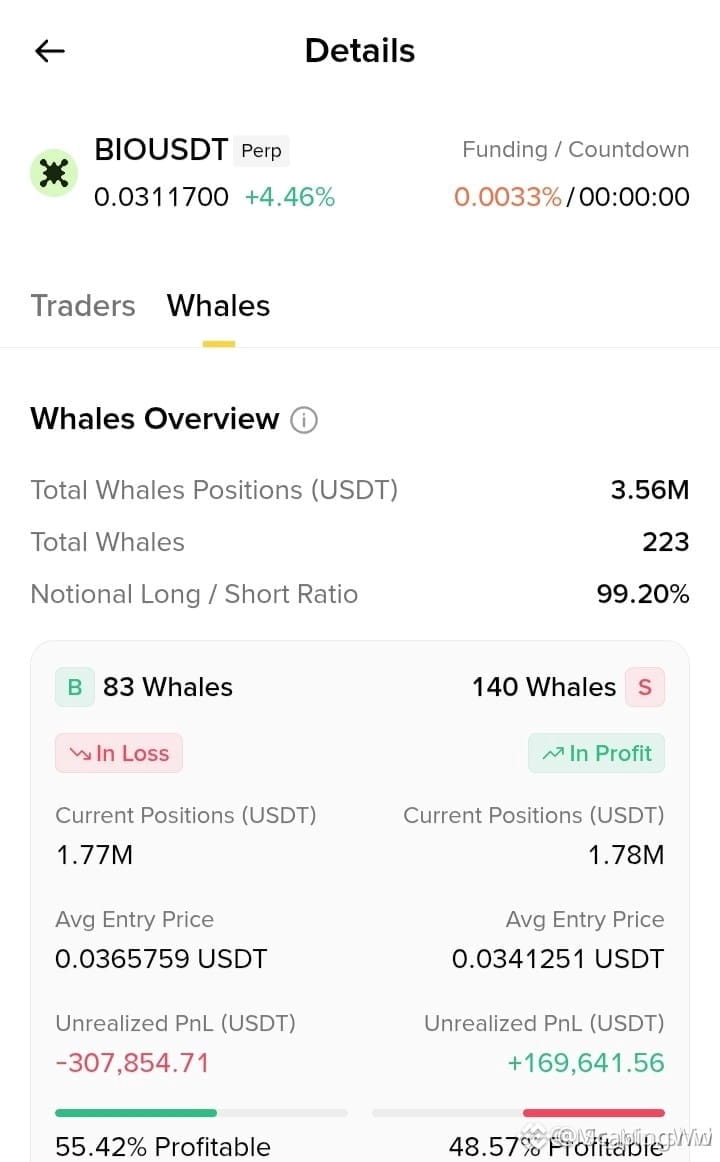Select the Whales tab
720x1162 pixels.
pyautogui.click(x=219, y=305)
